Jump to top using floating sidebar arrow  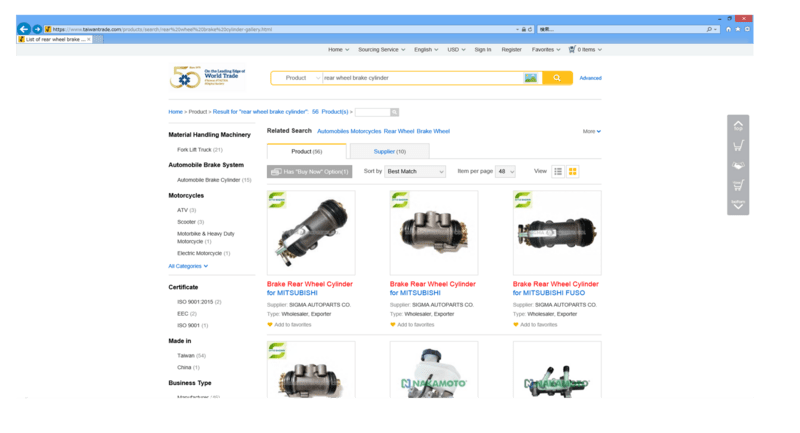click(738, 125)
